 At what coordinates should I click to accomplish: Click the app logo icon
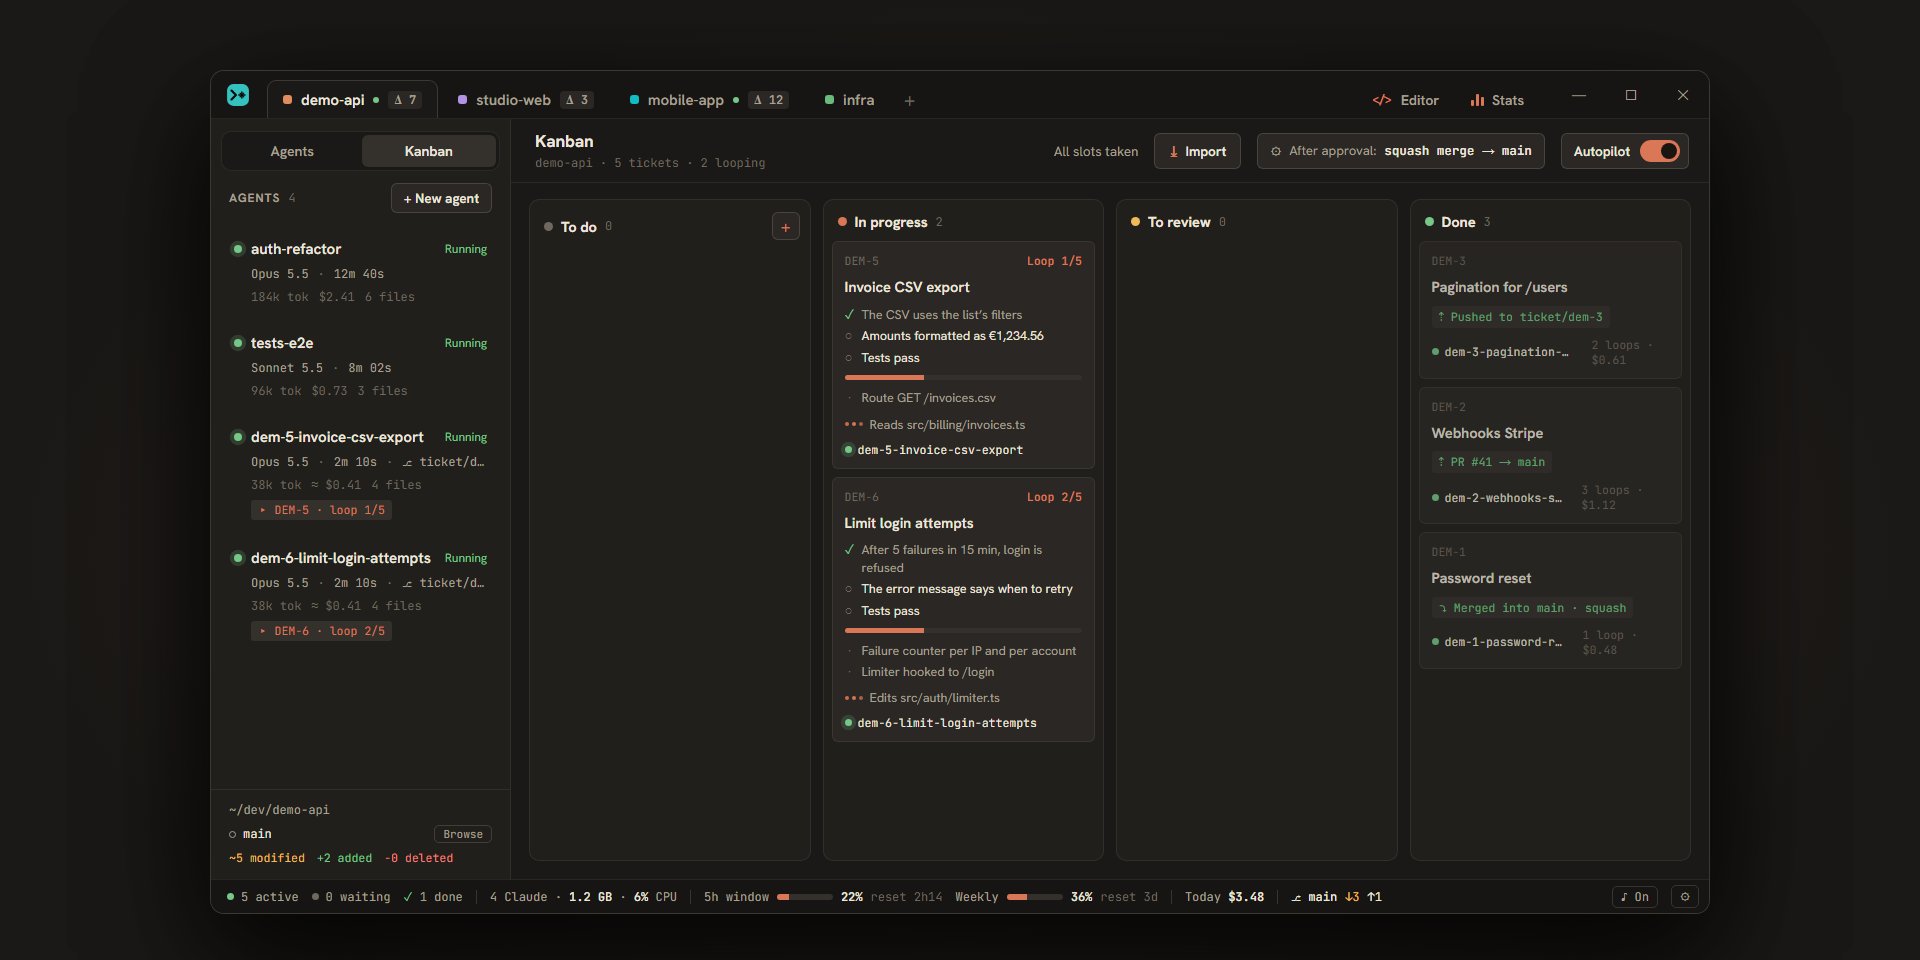[238, 95]
